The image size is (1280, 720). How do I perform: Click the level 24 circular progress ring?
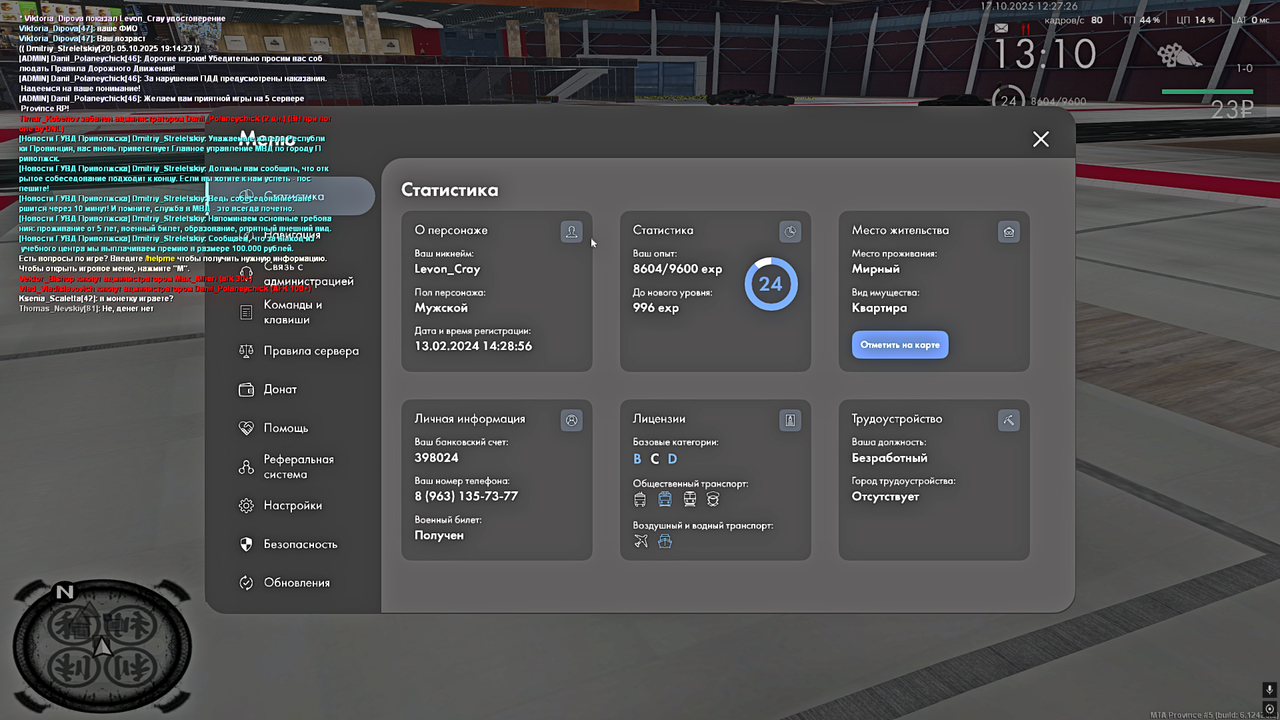tap(770, 284)
